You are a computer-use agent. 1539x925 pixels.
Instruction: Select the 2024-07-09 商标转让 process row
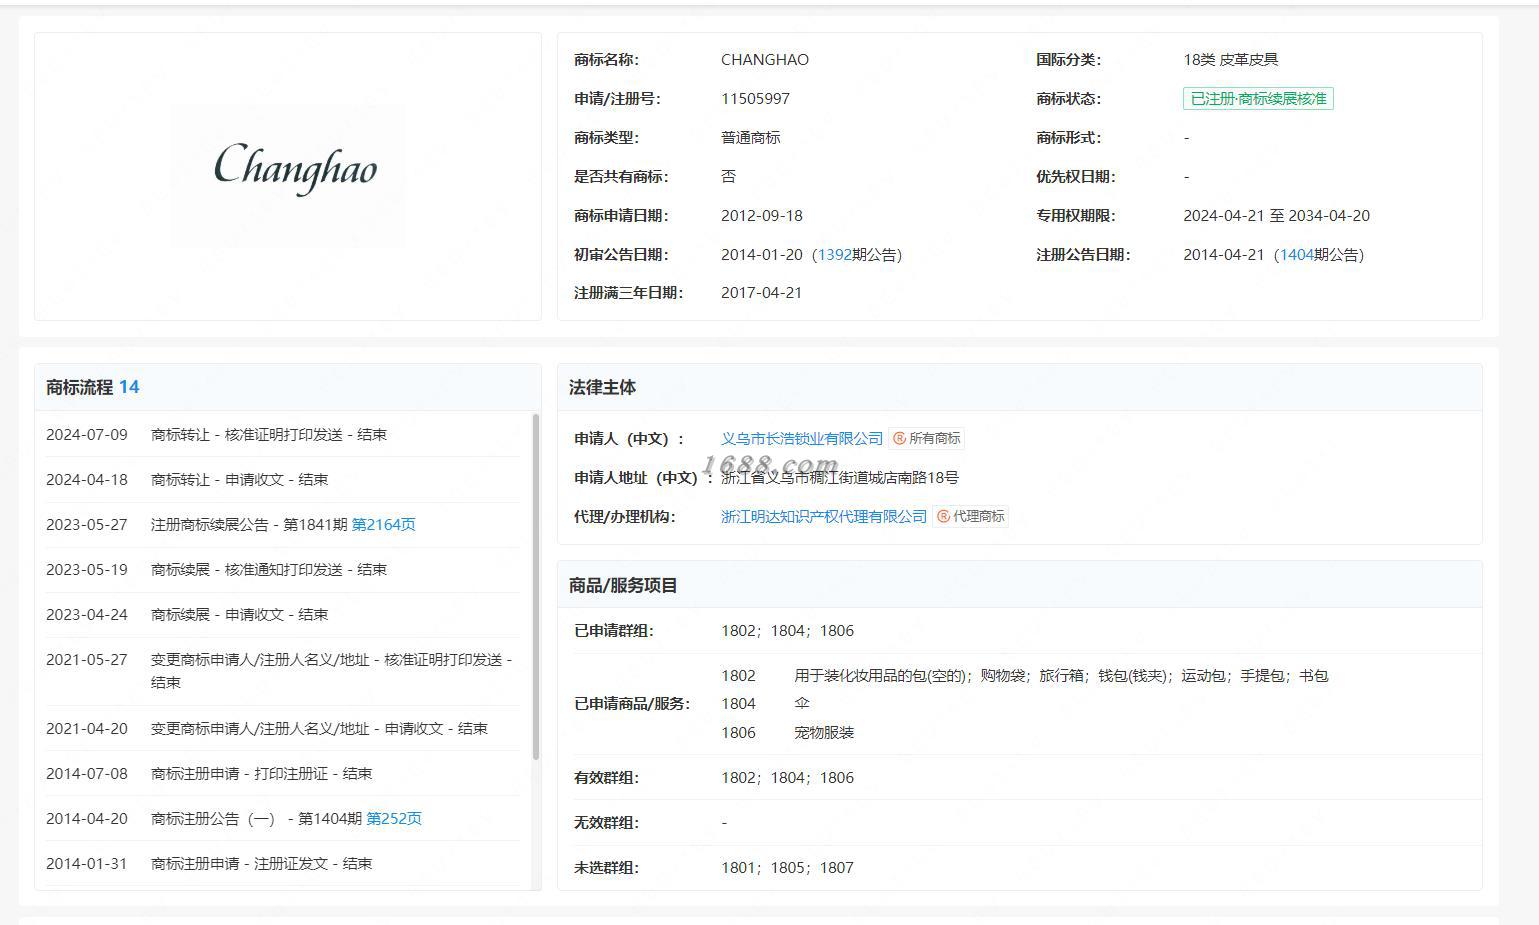click(x=282, y=435)
